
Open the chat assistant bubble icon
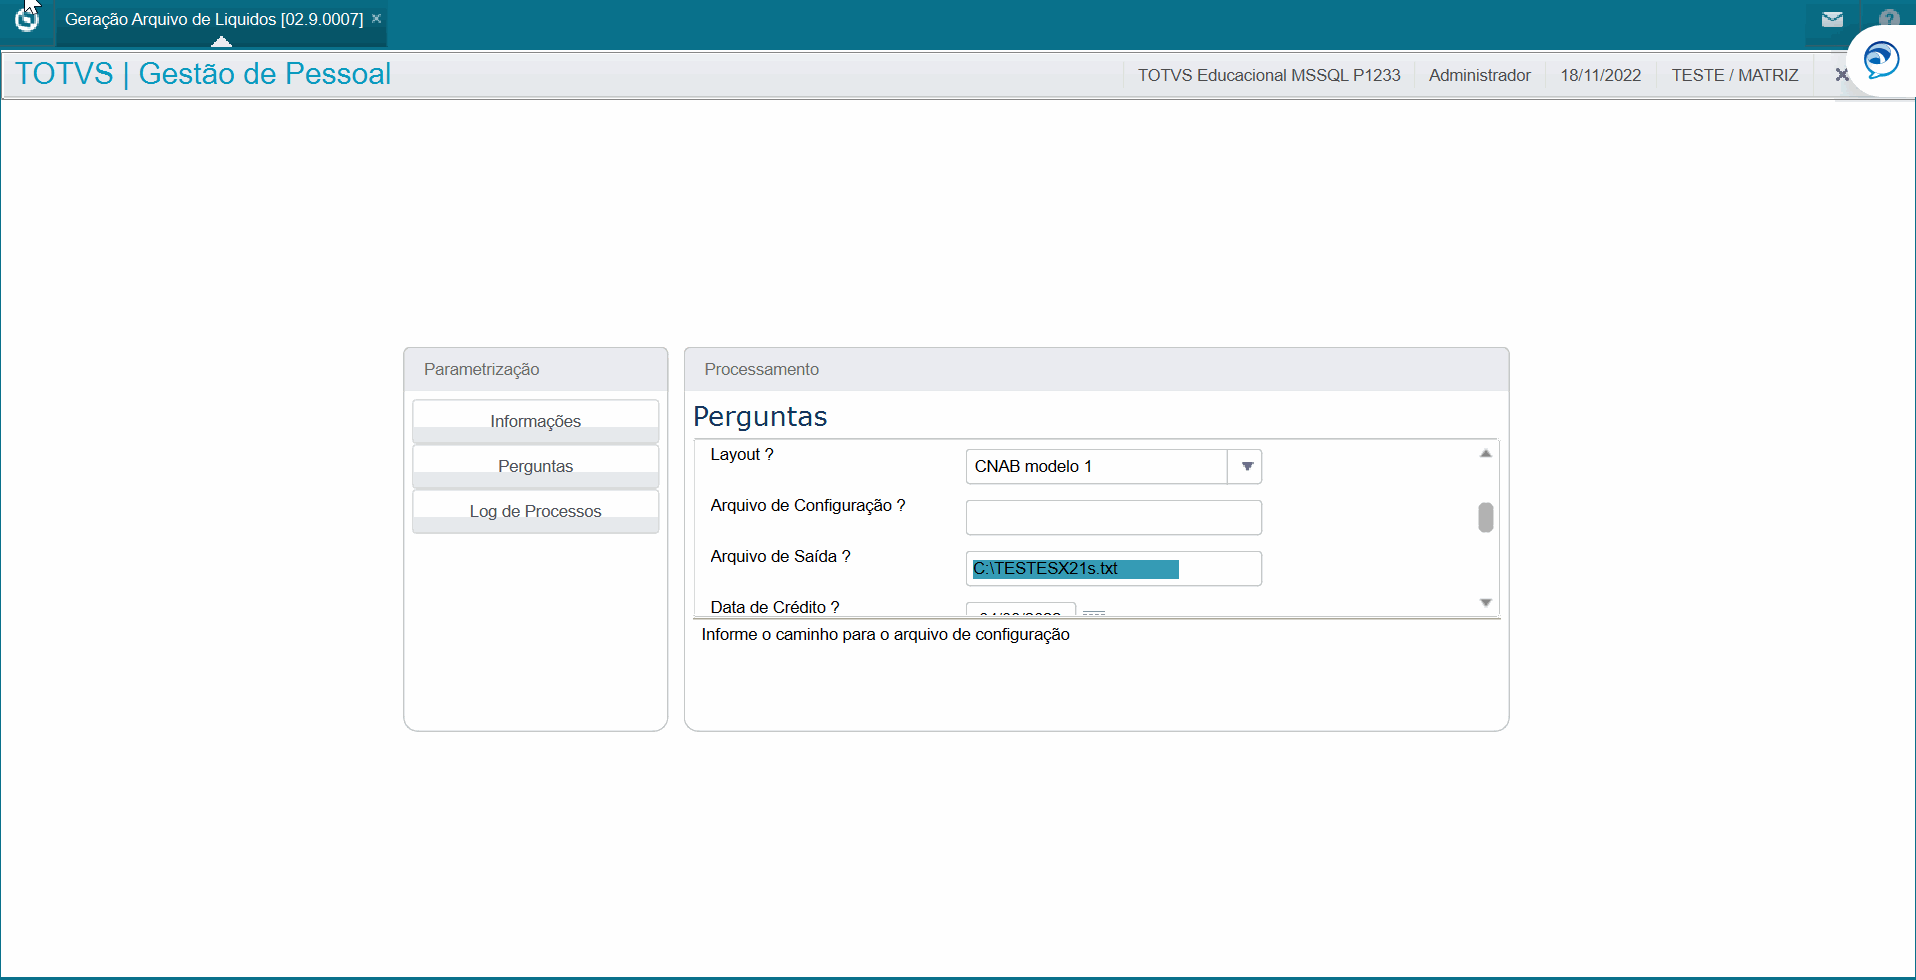click(x=1881, y=60)
